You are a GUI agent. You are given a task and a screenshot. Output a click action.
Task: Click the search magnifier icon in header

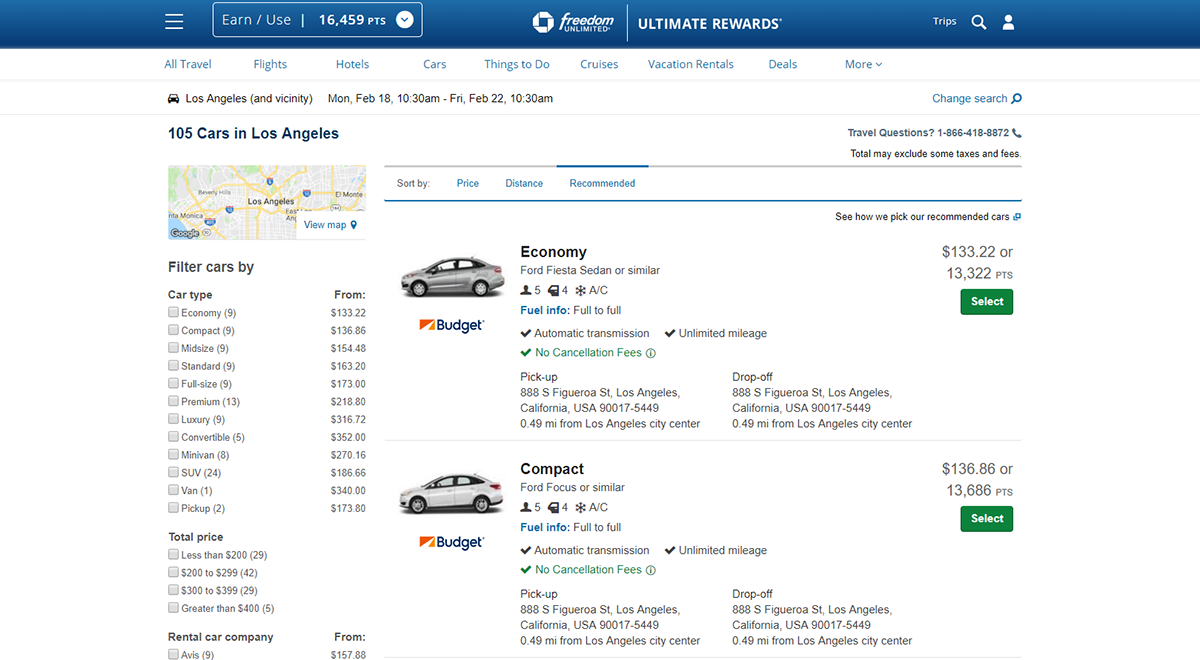pyautogui.click(x=979, y=22)
